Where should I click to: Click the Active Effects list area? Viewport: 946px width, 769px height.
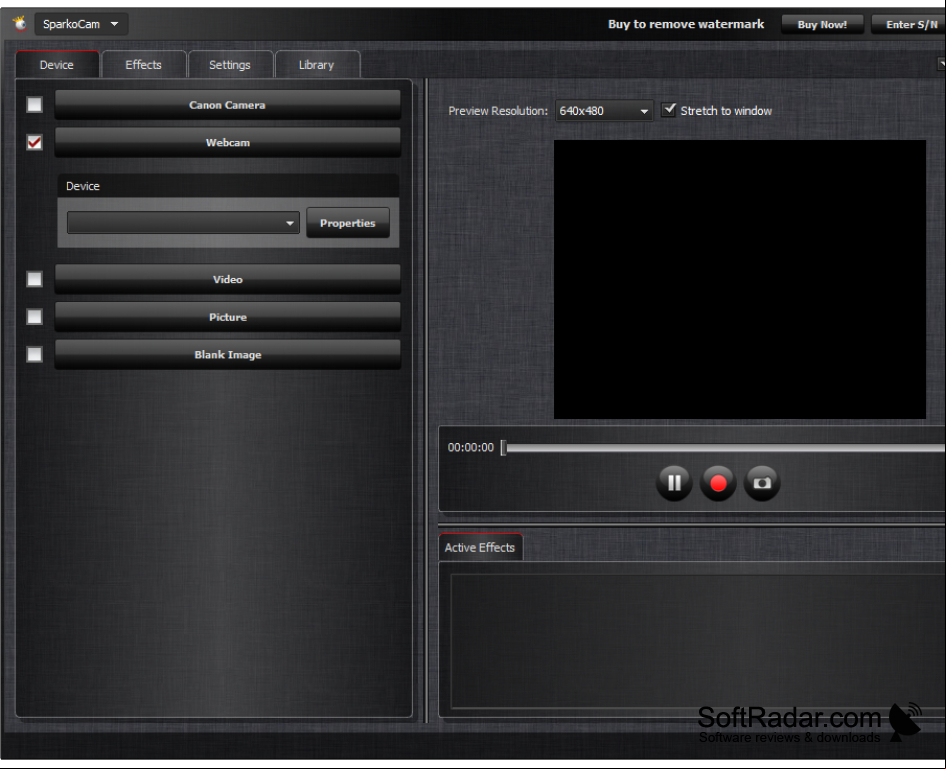click(698, 641)
